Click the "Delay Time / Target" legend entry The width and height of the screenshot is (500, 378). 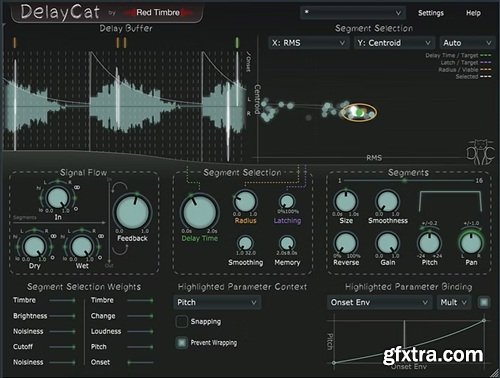[458, 55]
